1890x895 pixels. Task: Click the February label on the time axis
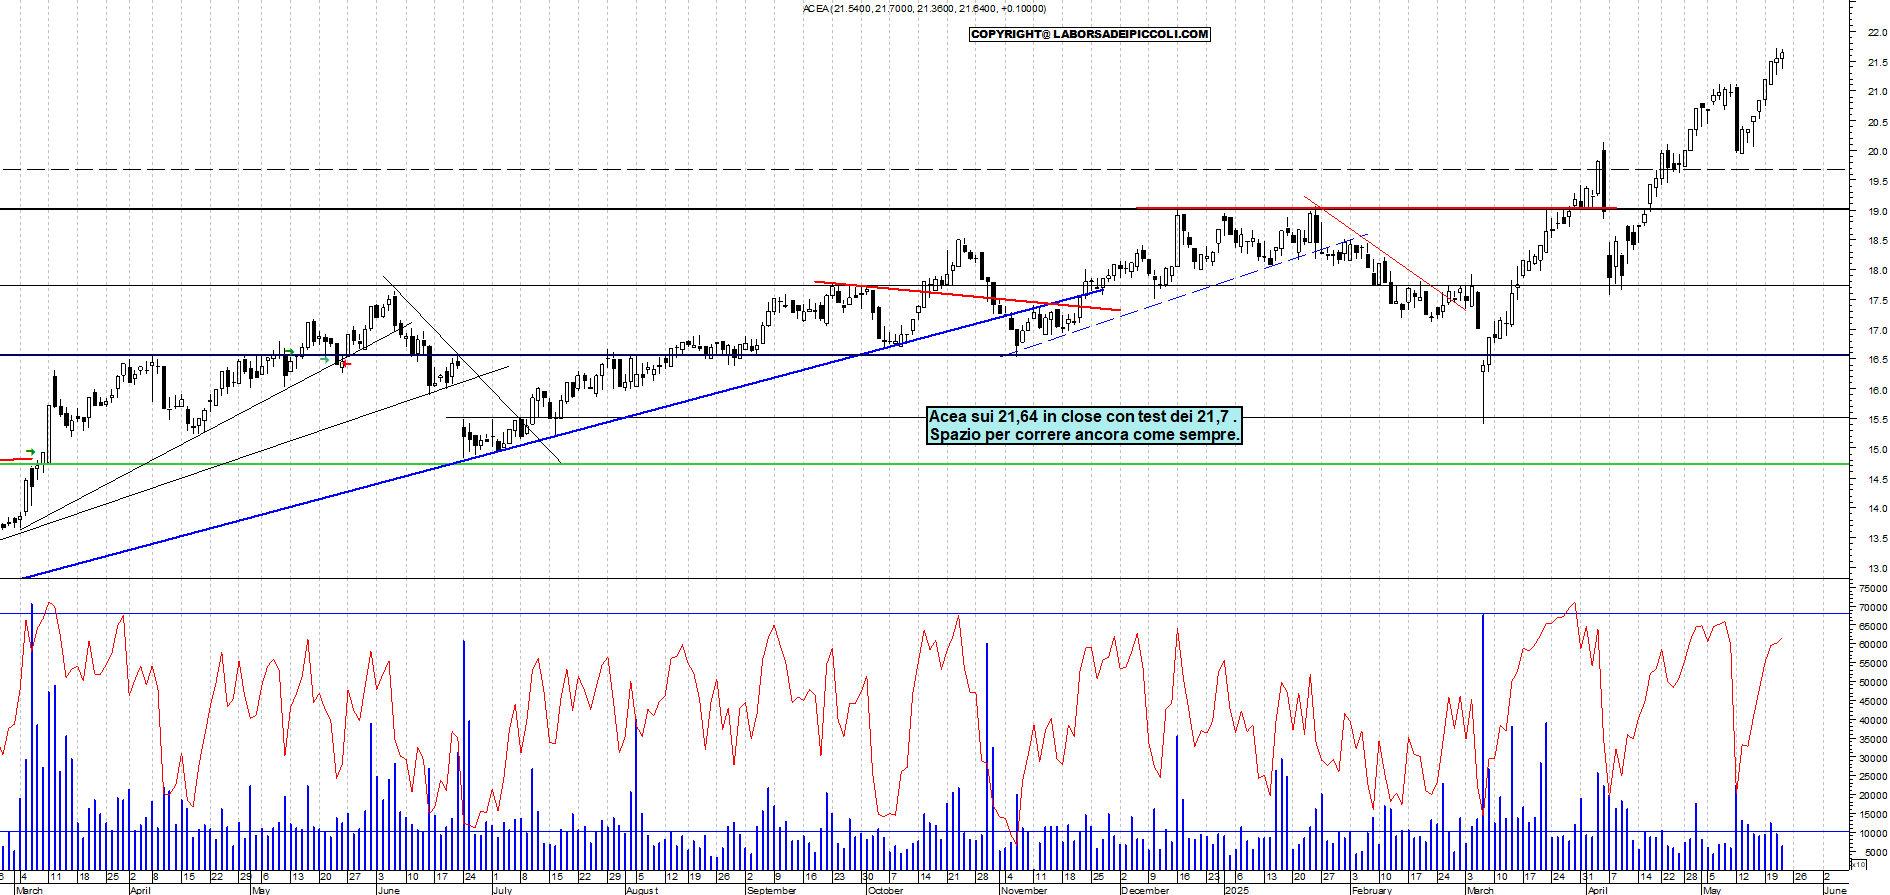coord(1372,890)
